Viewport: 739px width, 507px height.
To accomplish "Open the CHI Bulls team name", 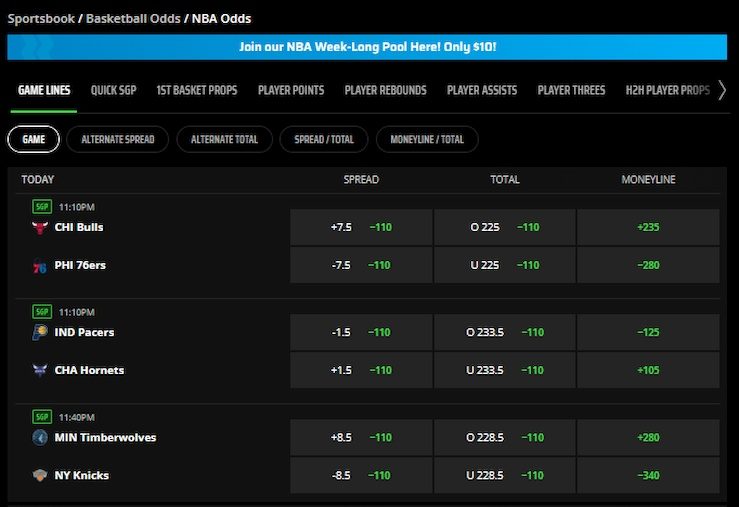I will coord(79,227).
